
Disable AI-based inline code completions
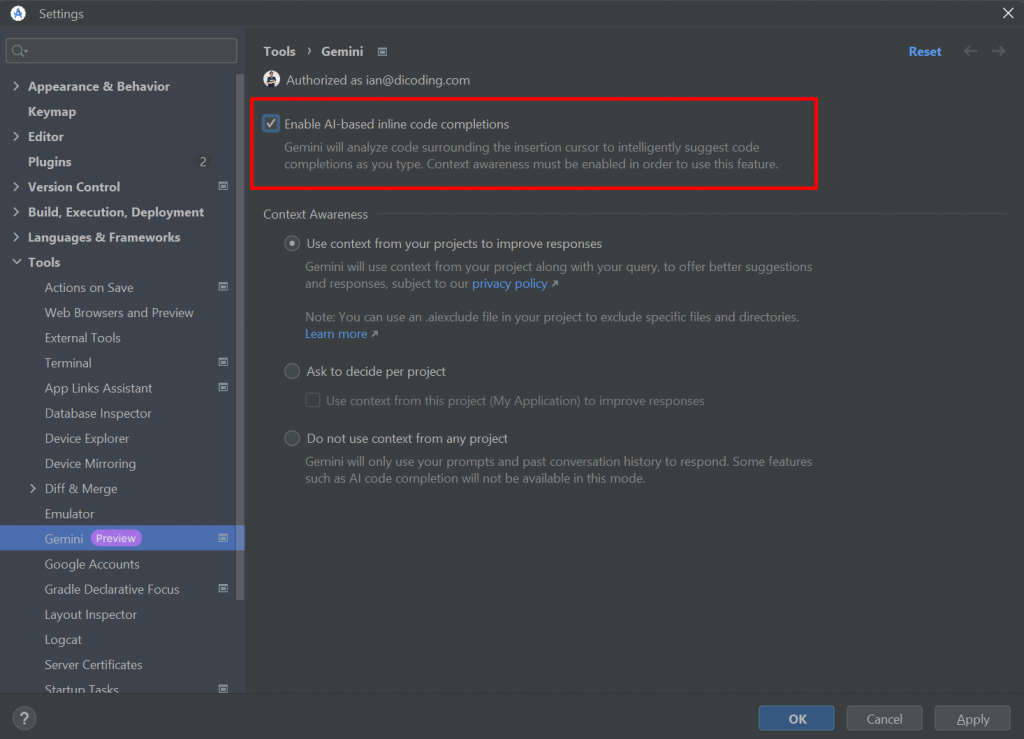(x=270, y=123)
